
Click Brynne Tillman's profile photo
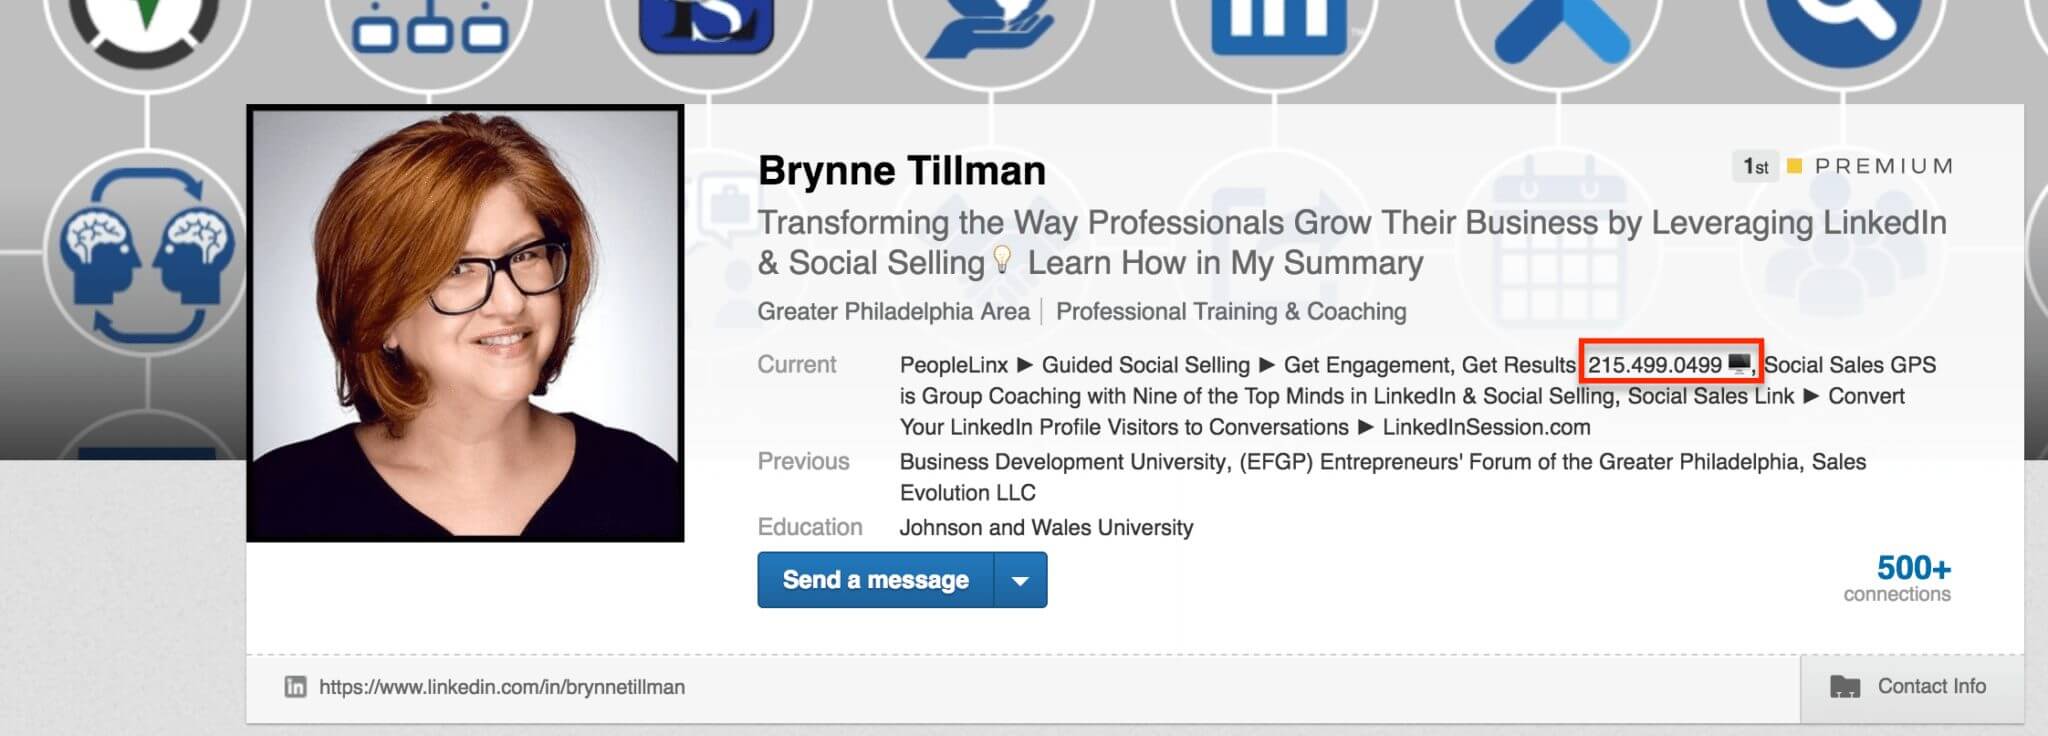(x=466, y=324)
